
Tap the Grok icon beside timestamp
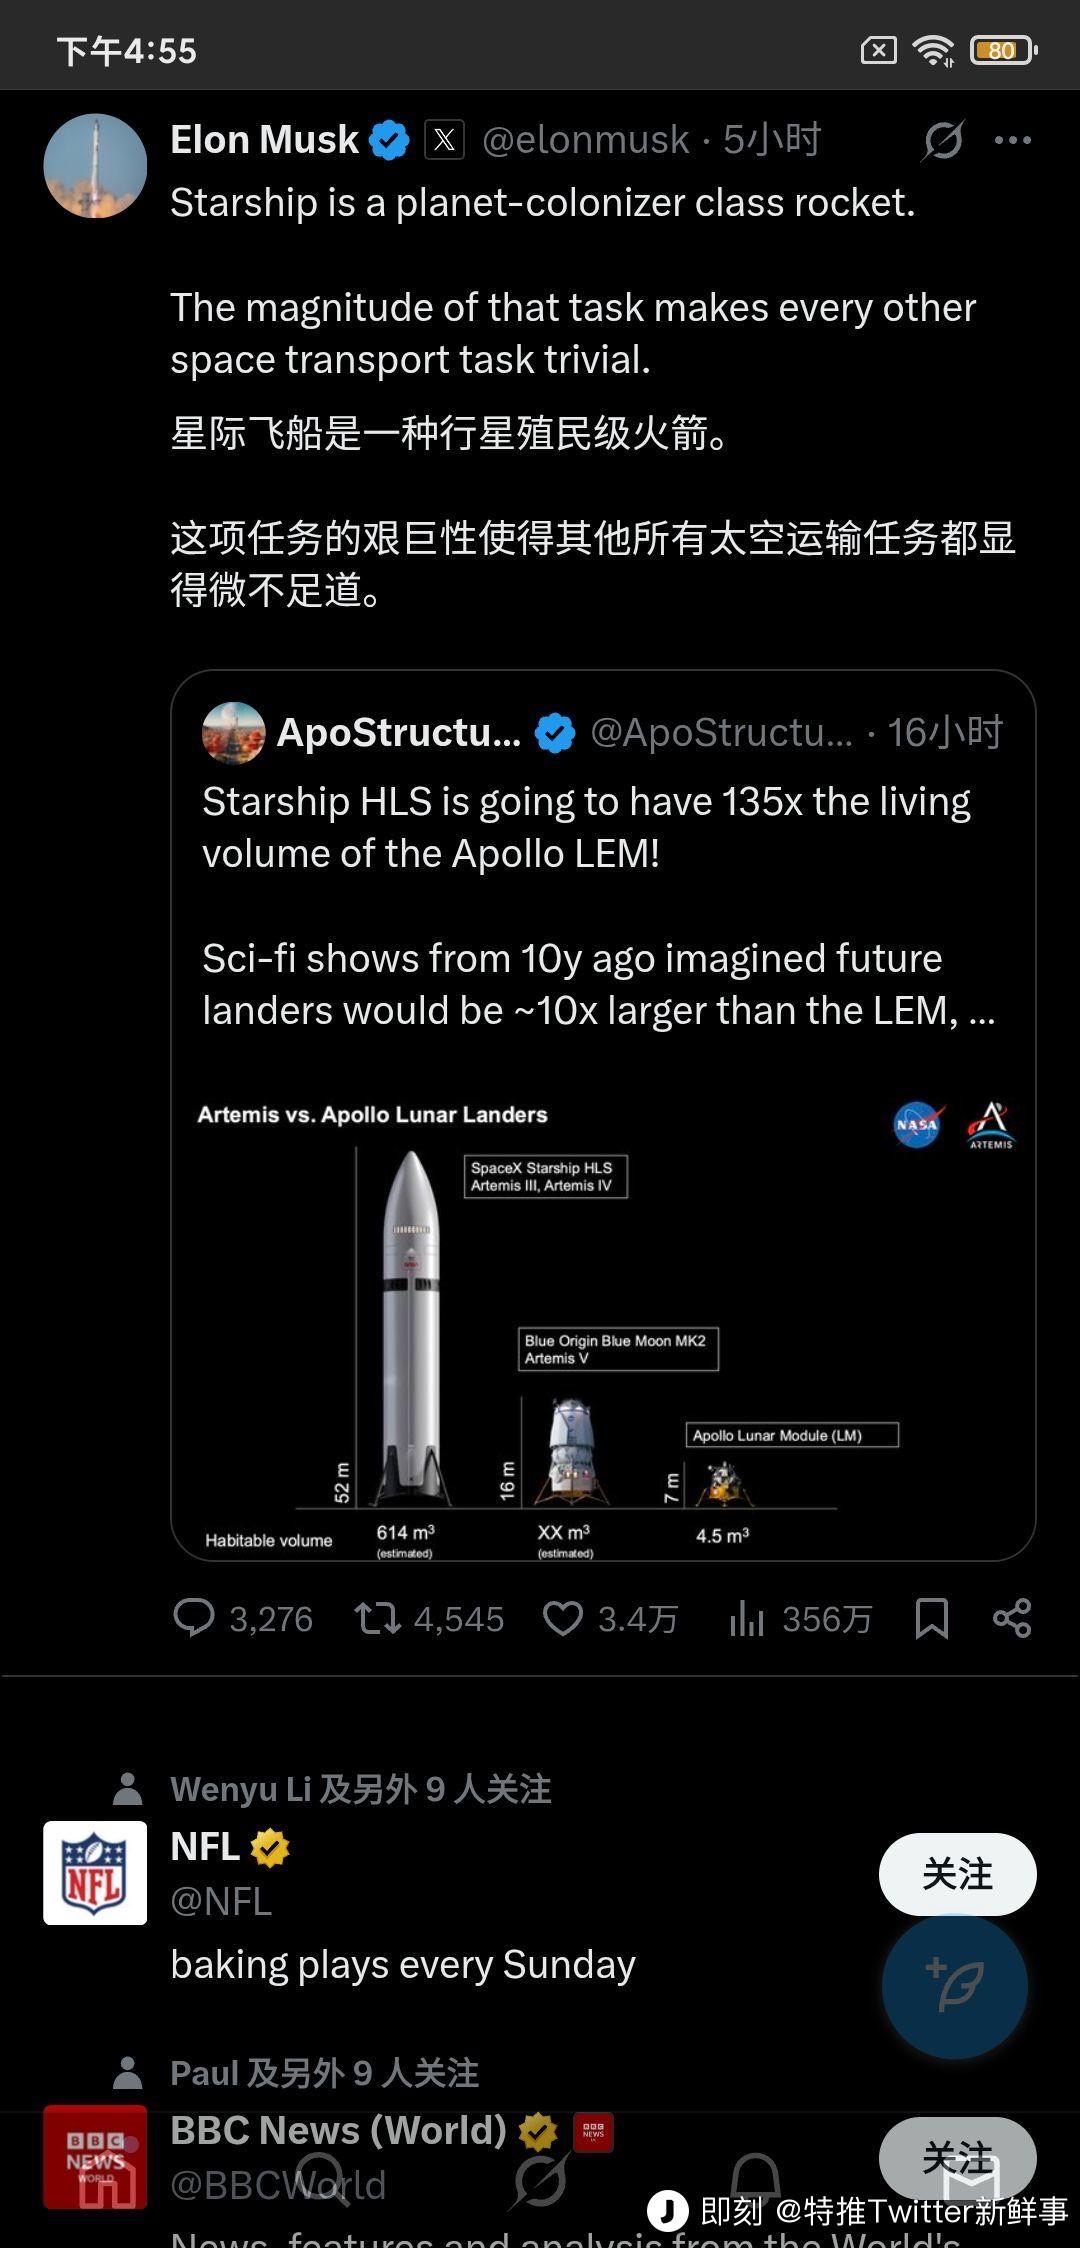coord(943,140)
